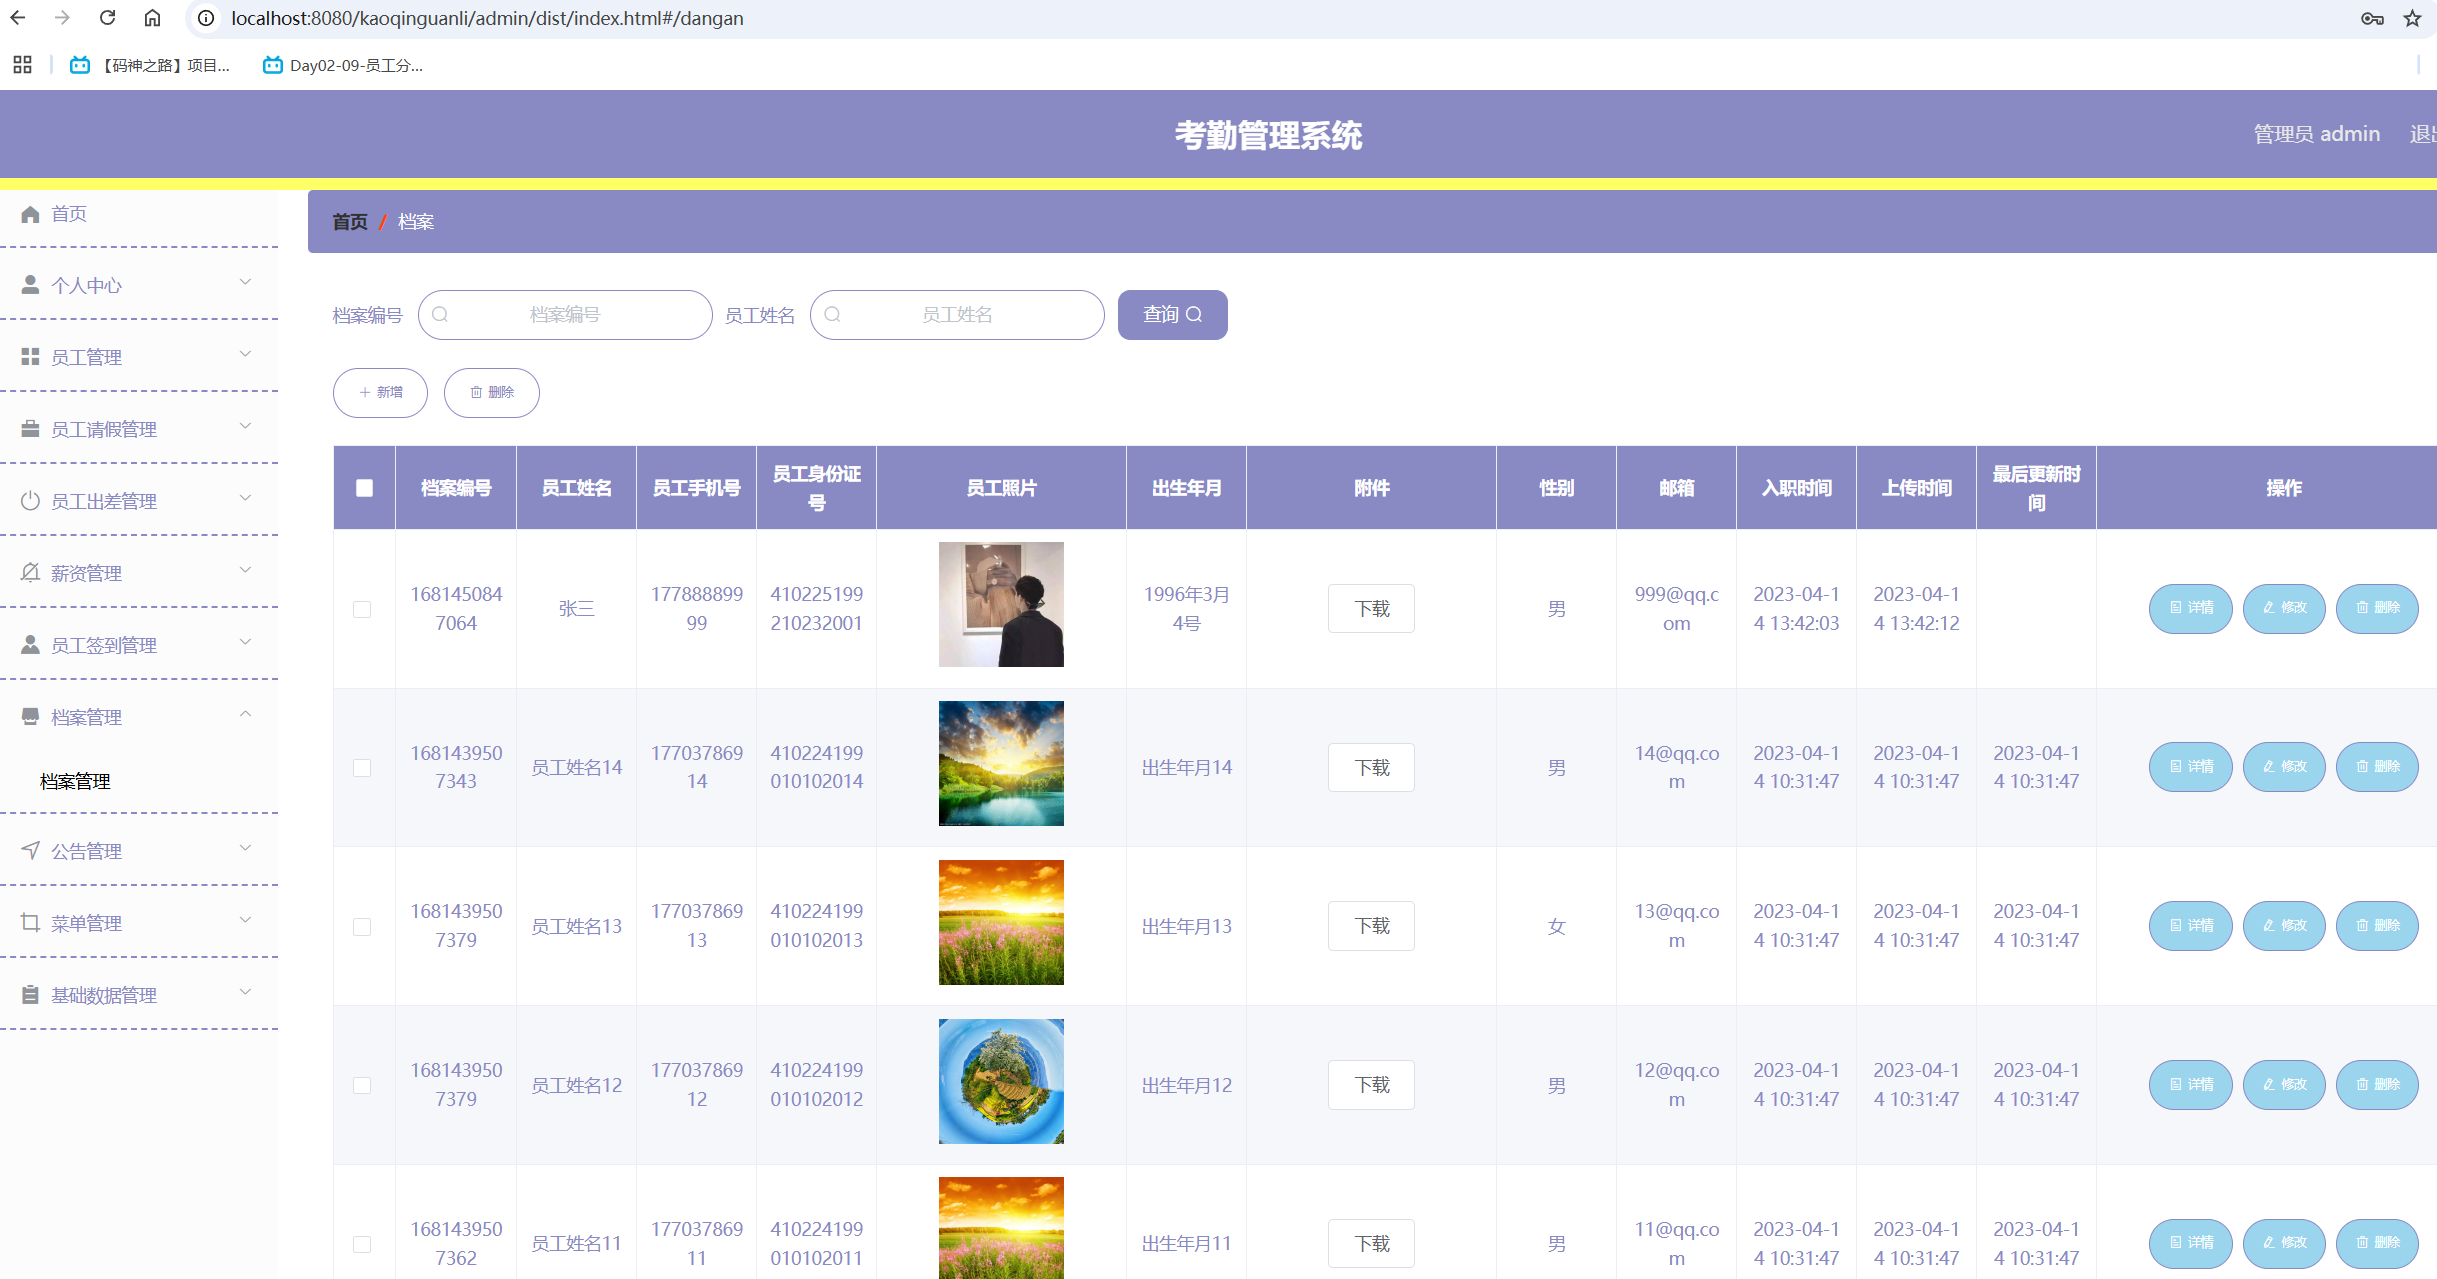
Task: Click the power icon next to 员工出差管理
Action: tap(30, 501)
